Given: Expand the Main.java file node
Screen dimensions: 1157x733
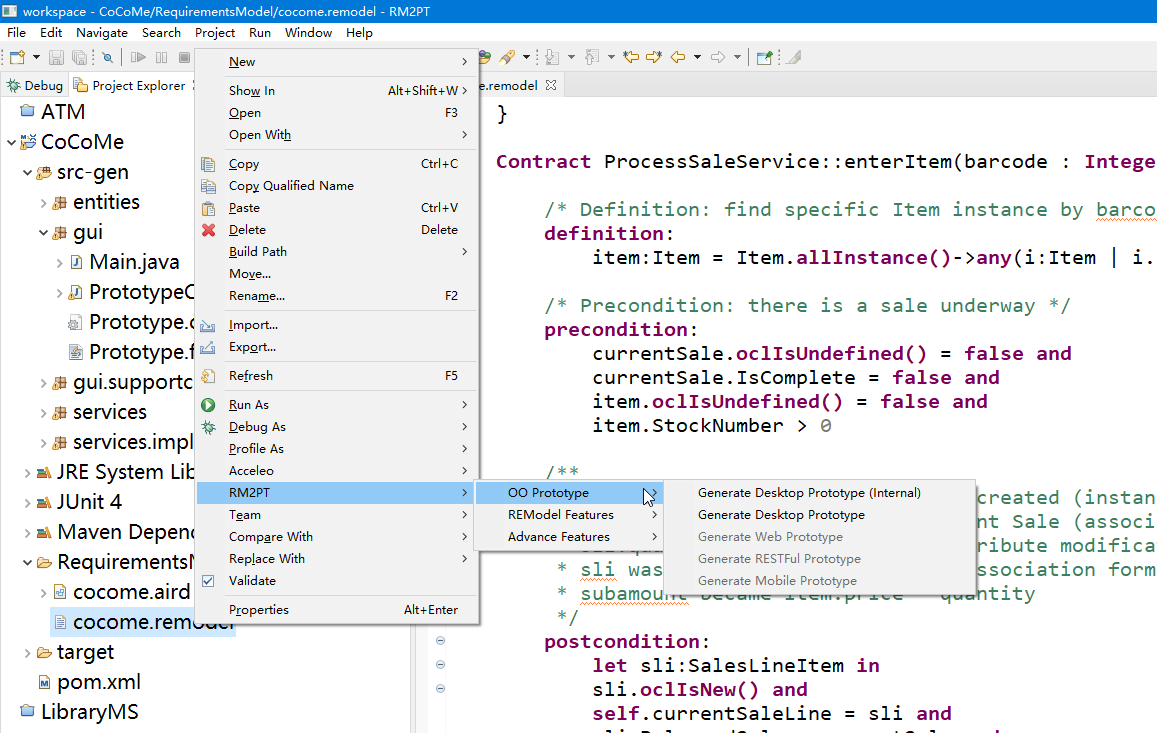Looking at the screenshot, I should [x=60, y=262].
